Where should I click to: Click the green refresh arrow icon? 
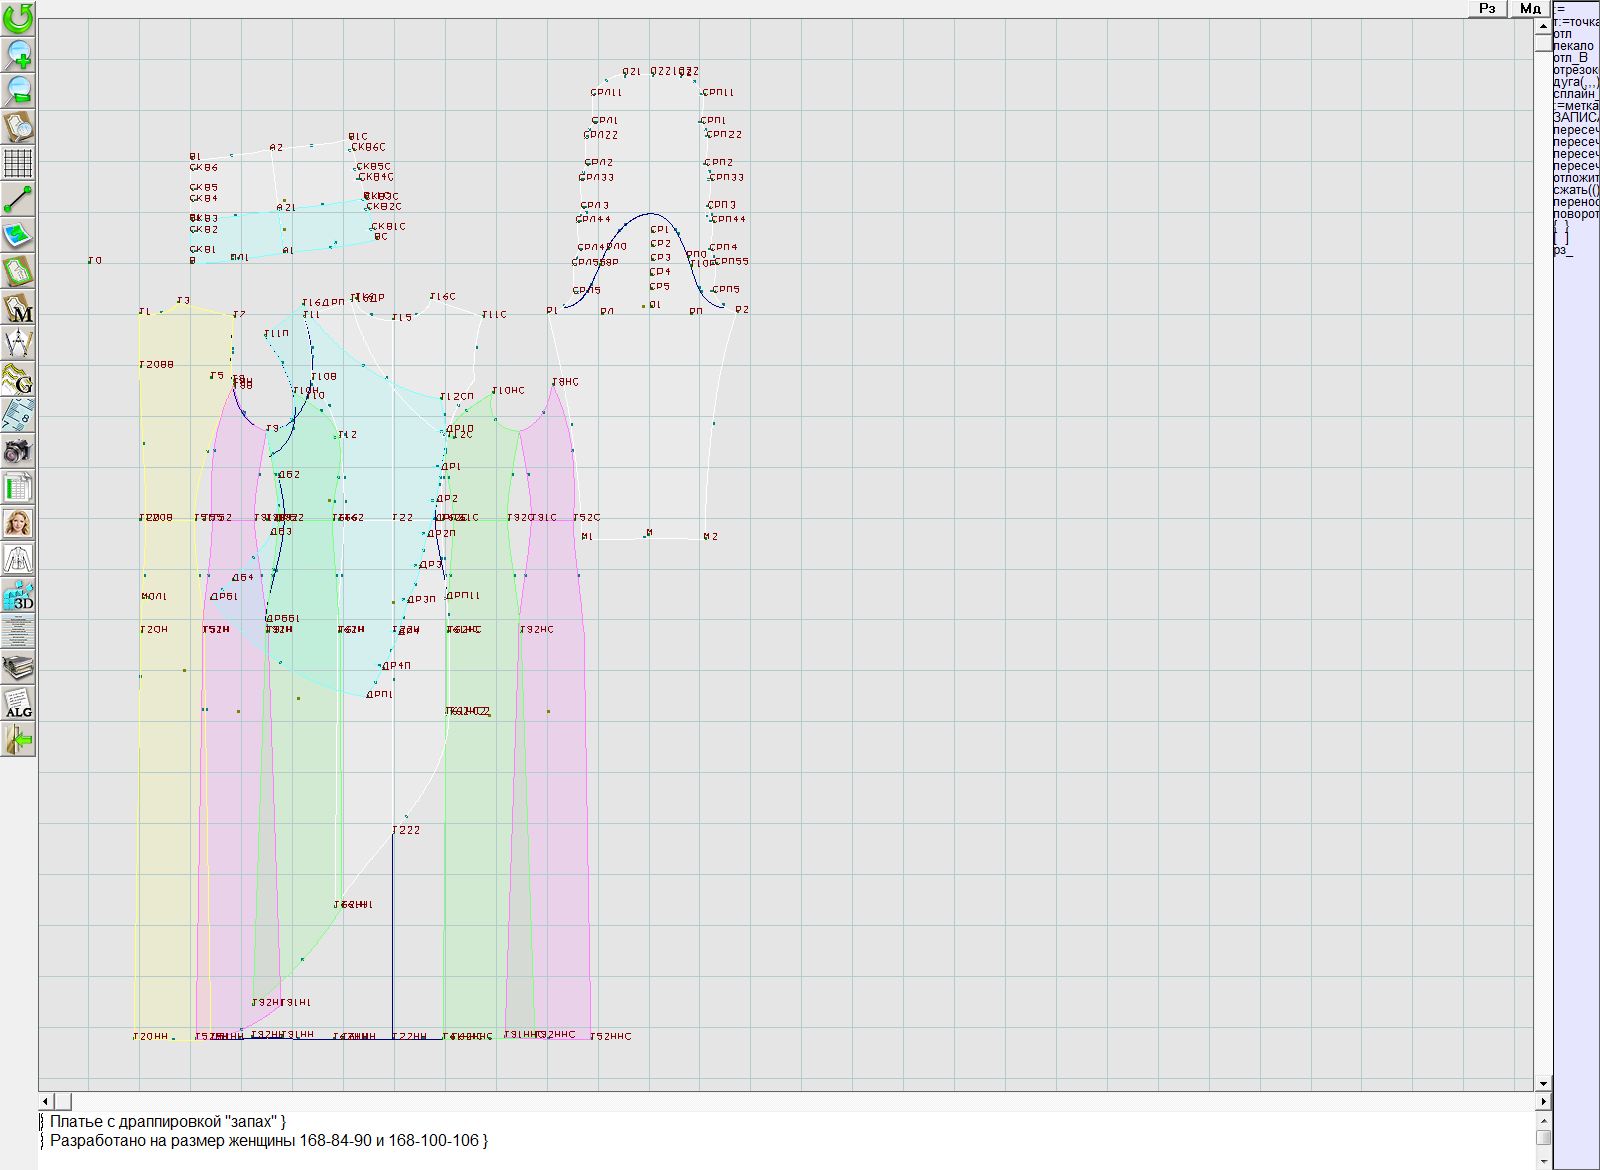point(18,17)
